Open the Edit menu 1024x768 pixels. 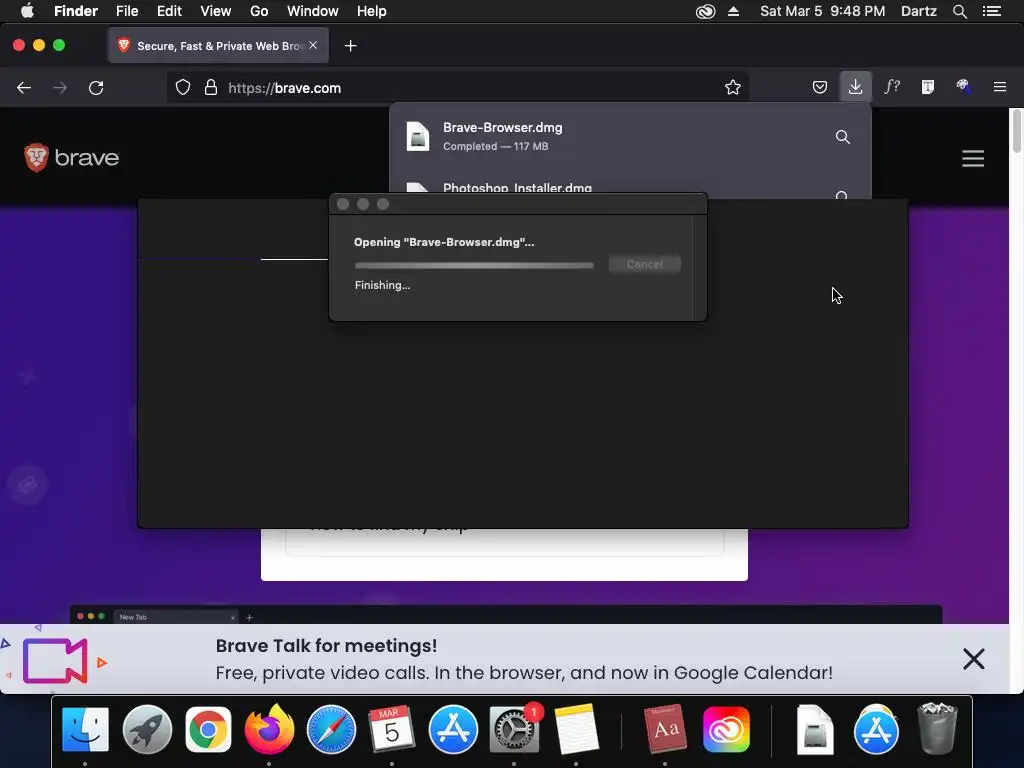click(169, 11)
